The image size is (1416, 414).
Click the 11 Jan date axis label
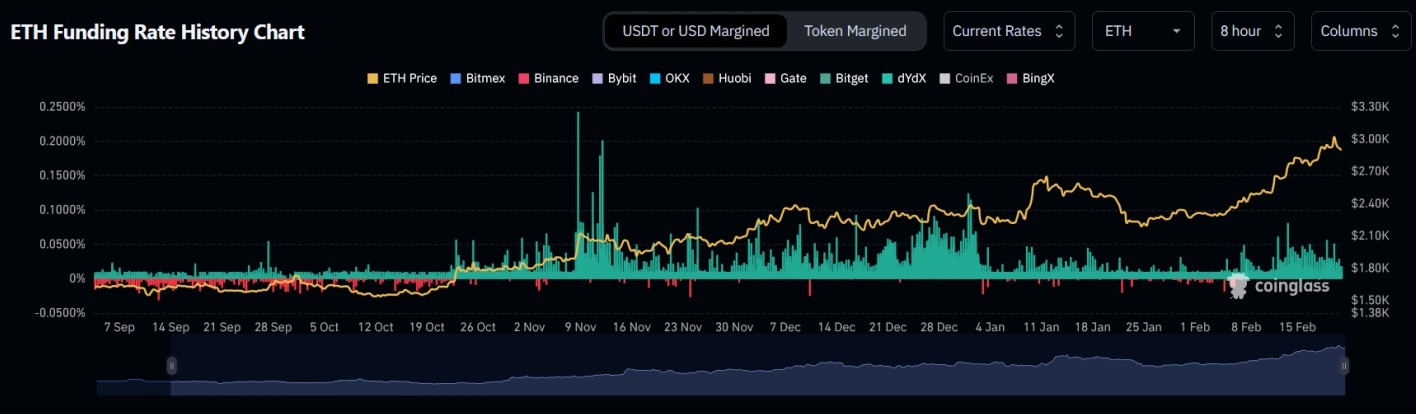(x=1041, y=327)
